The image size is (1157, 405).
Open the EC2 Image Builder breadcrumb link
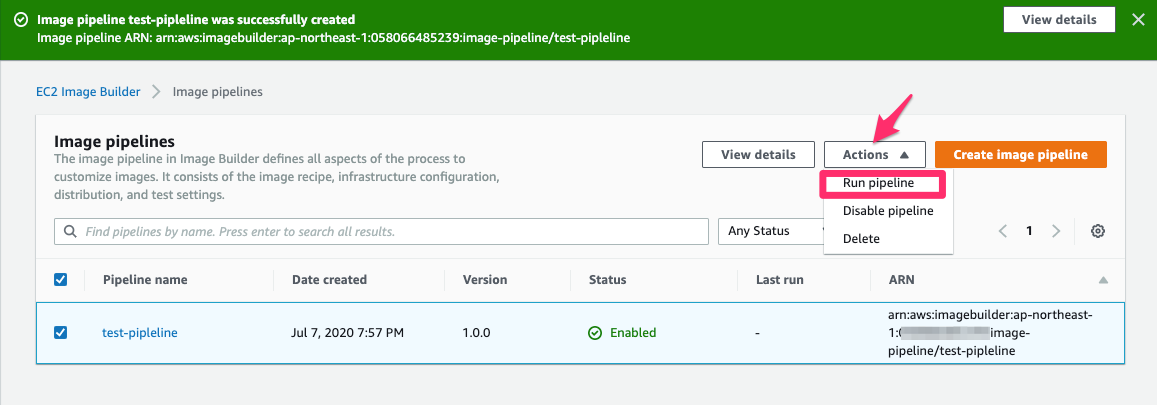[88, 92]
